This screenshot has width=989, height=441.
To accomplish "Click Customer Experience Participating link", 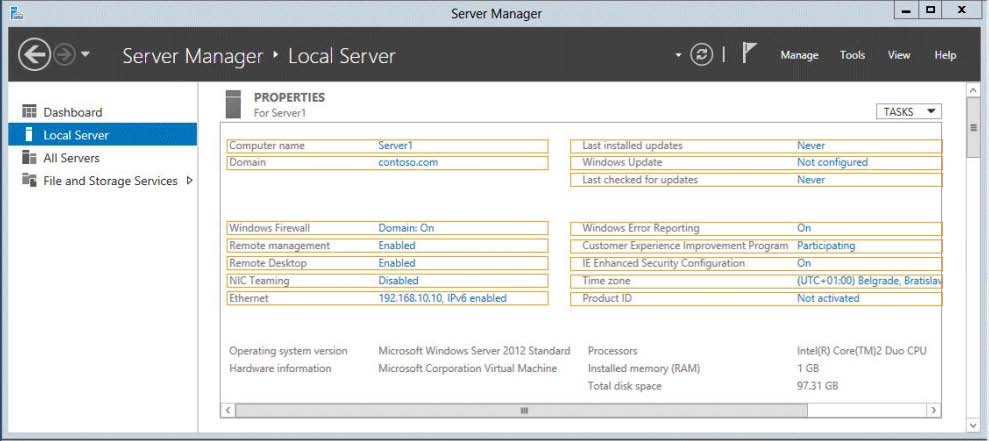I will [826, 245].
